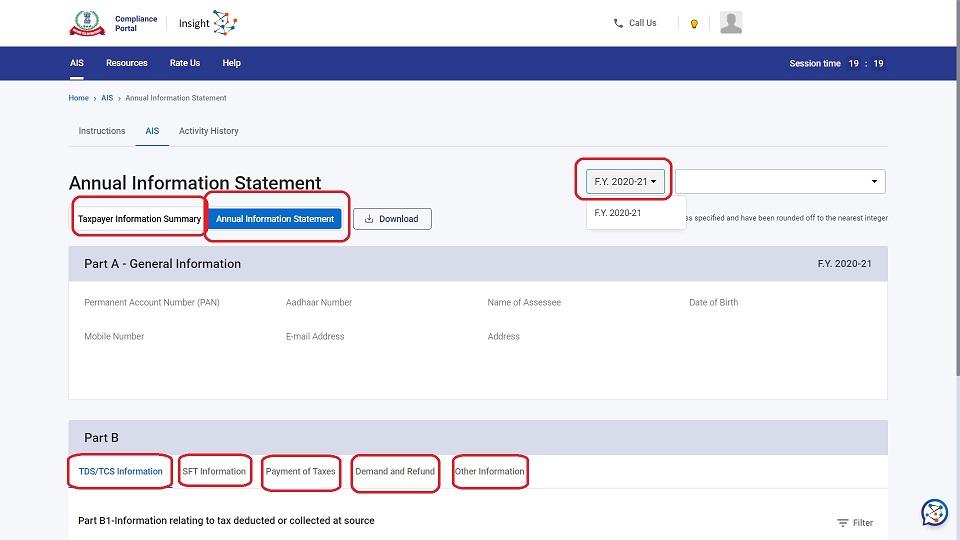This screenshot has width=960, height=540.
Task: Click the yellow lightbulb icon
Action: click(x=694, y=24)
